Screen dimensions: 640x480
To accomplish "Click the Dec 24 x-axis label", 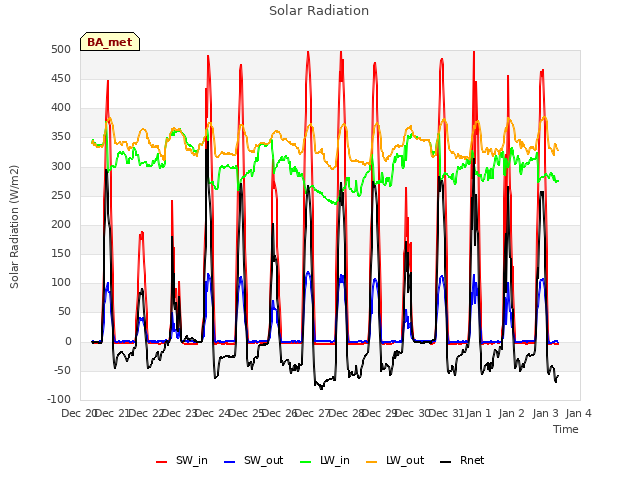I will [x=213, y=413].
